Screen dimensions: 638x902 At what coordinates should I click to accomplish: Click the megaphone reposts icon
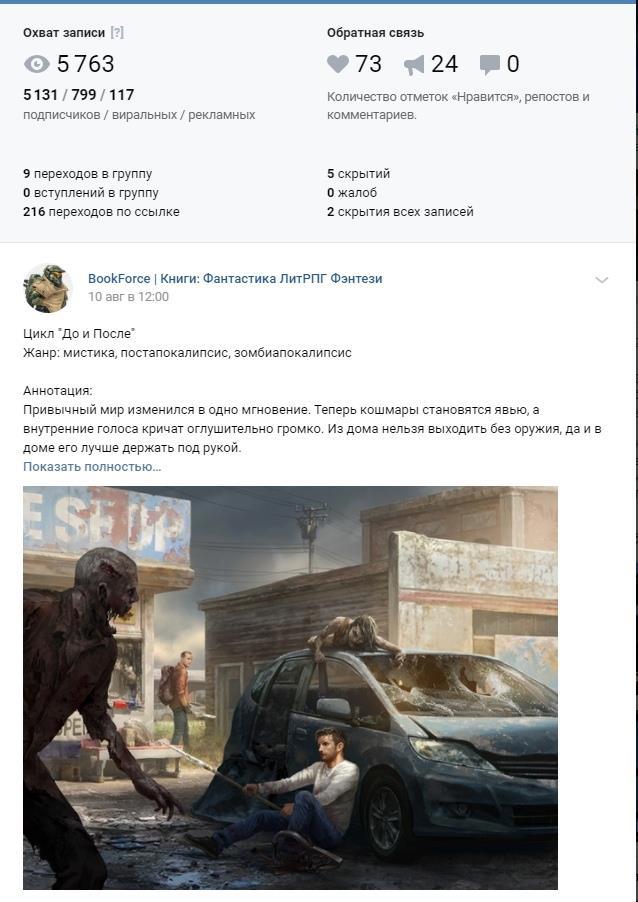coord(414,65)
